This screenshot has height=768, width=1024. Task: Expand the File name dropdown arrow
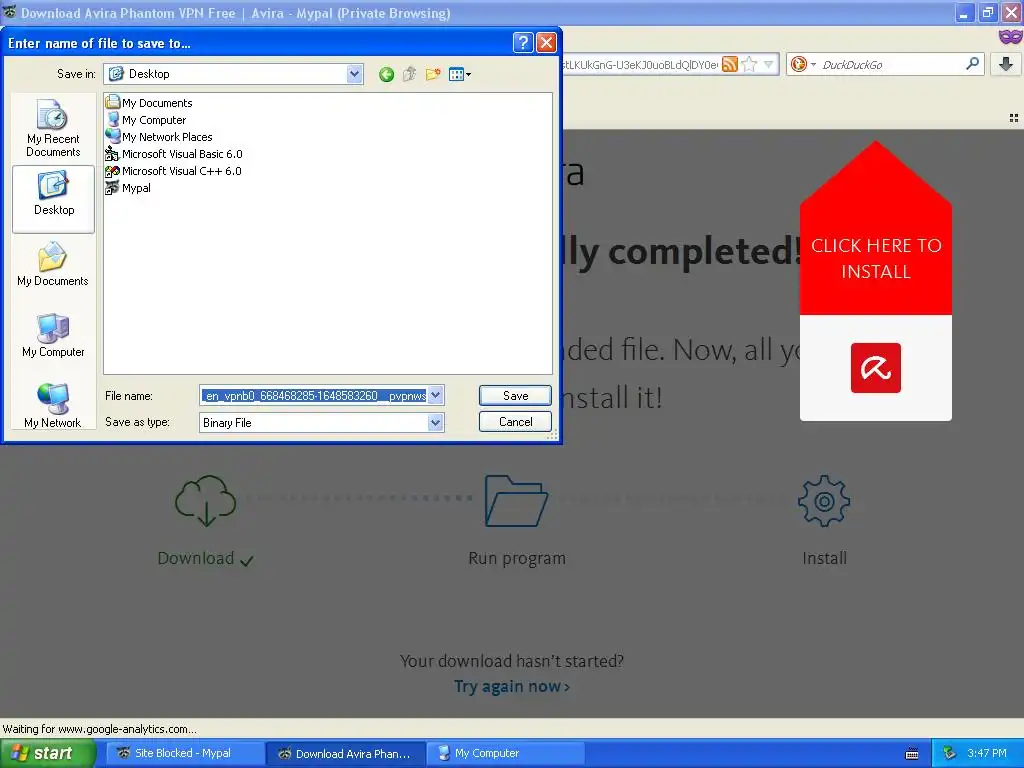(x=436, y=395)
